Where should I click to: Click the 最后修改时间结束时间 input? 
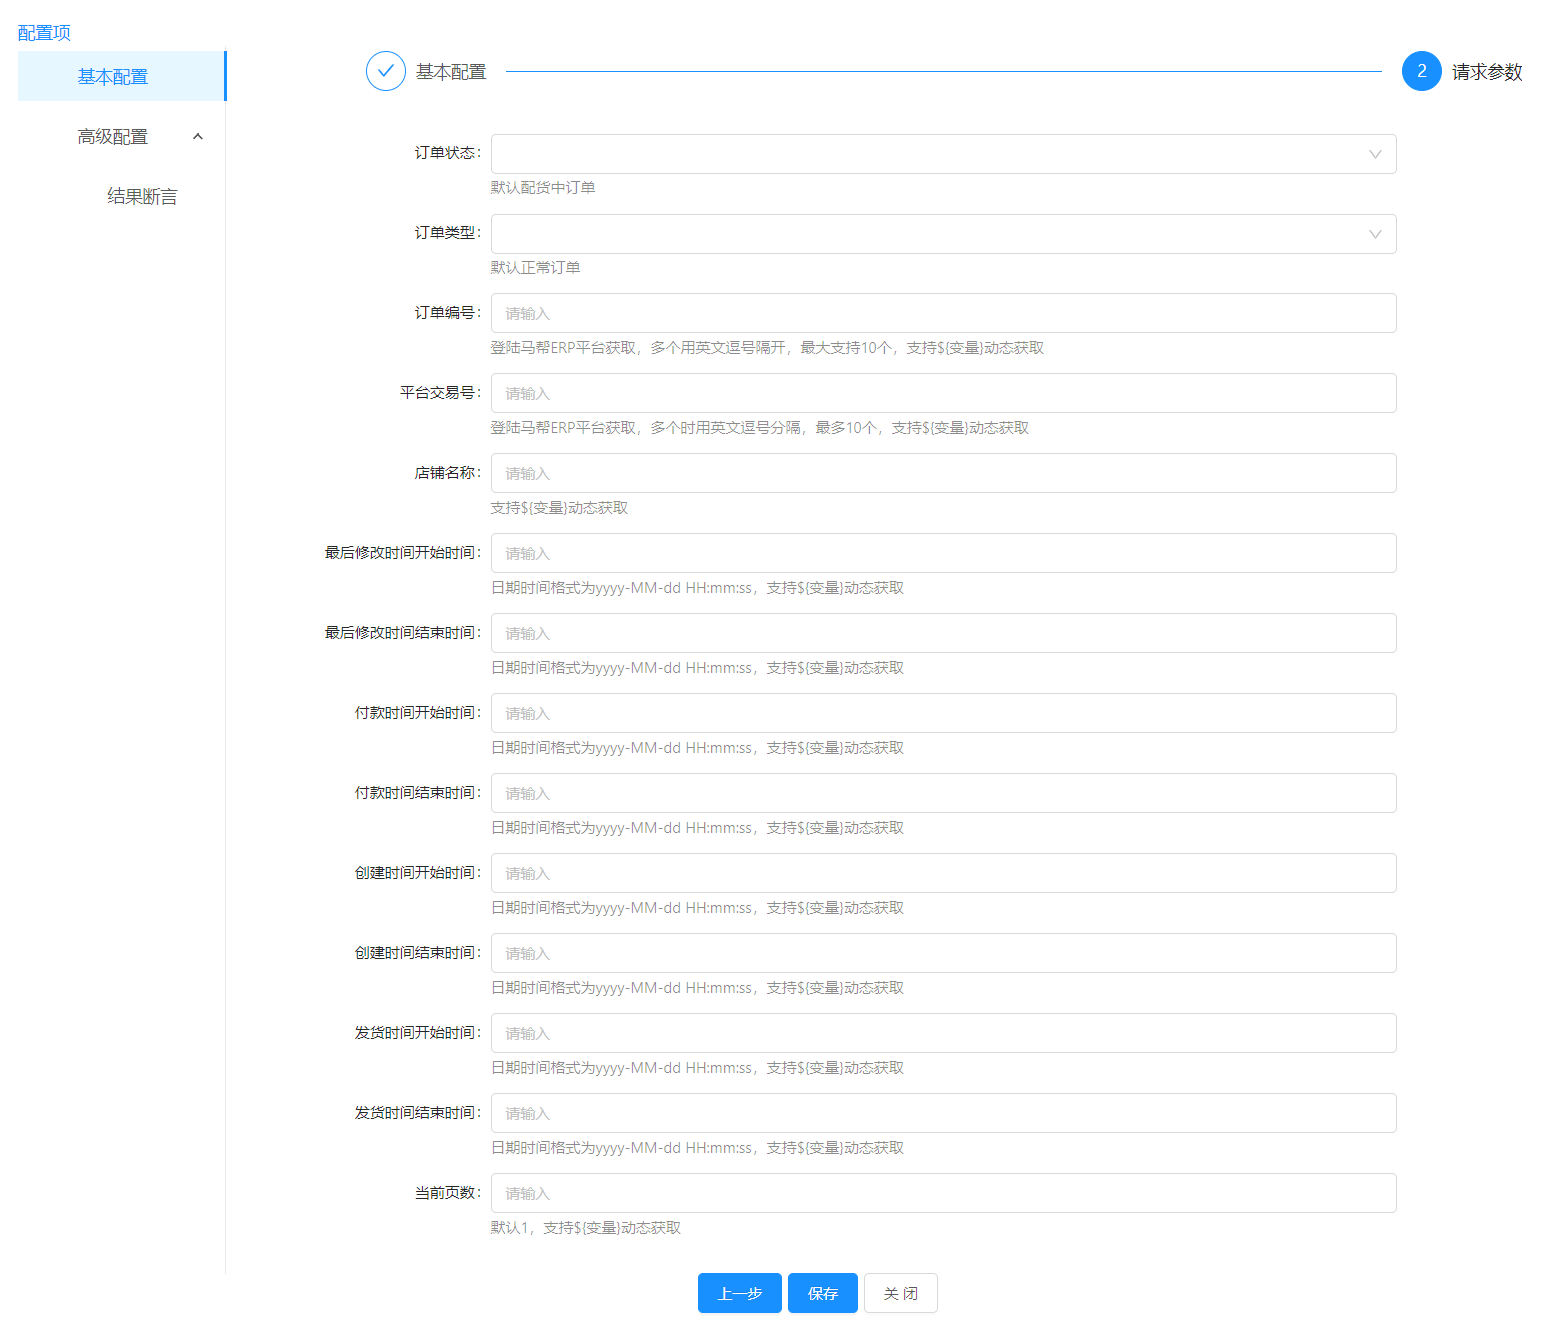(x=942, y=633)
